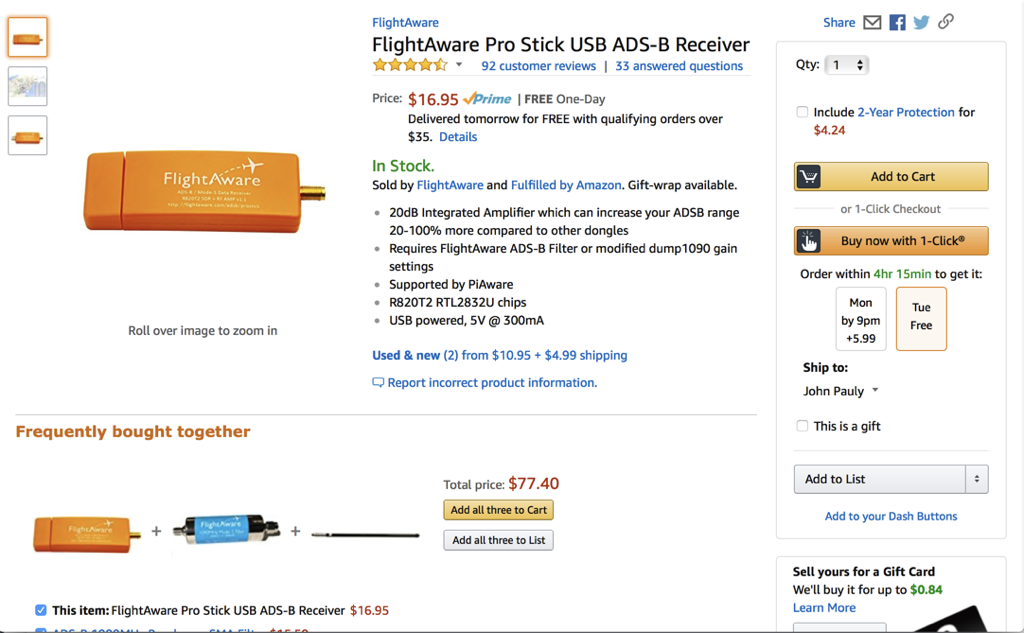Click the Prime logo next to price

point(488,99)
